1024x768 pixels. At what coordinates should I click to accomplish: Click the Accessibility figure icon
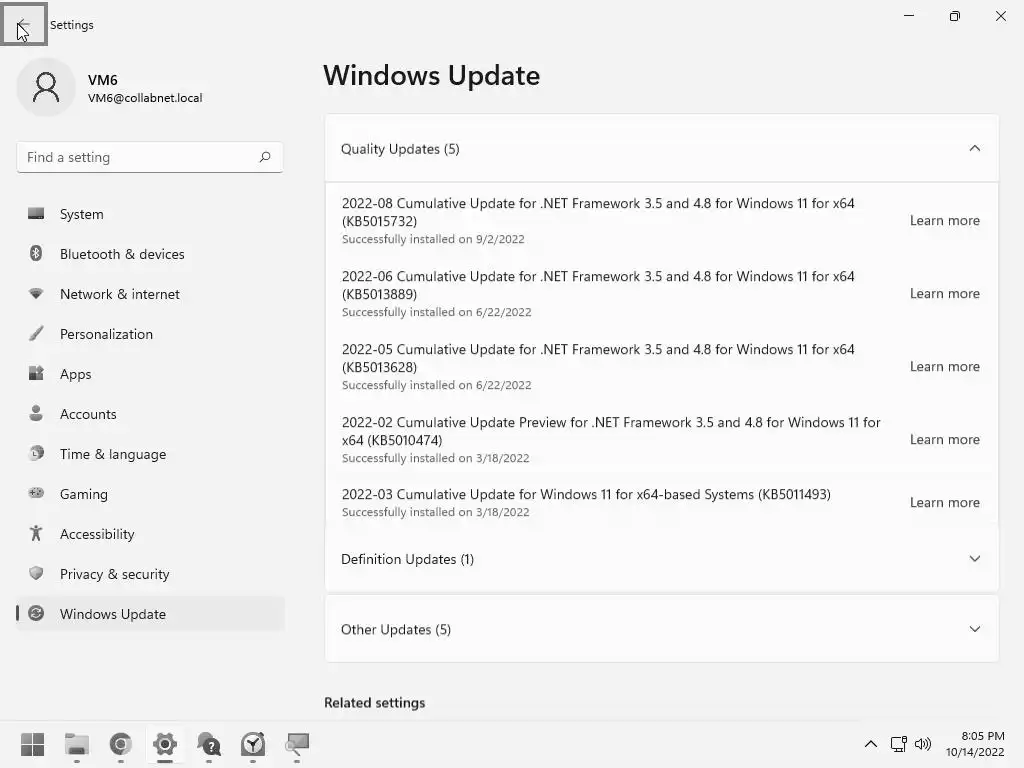(x=36, y=534)
